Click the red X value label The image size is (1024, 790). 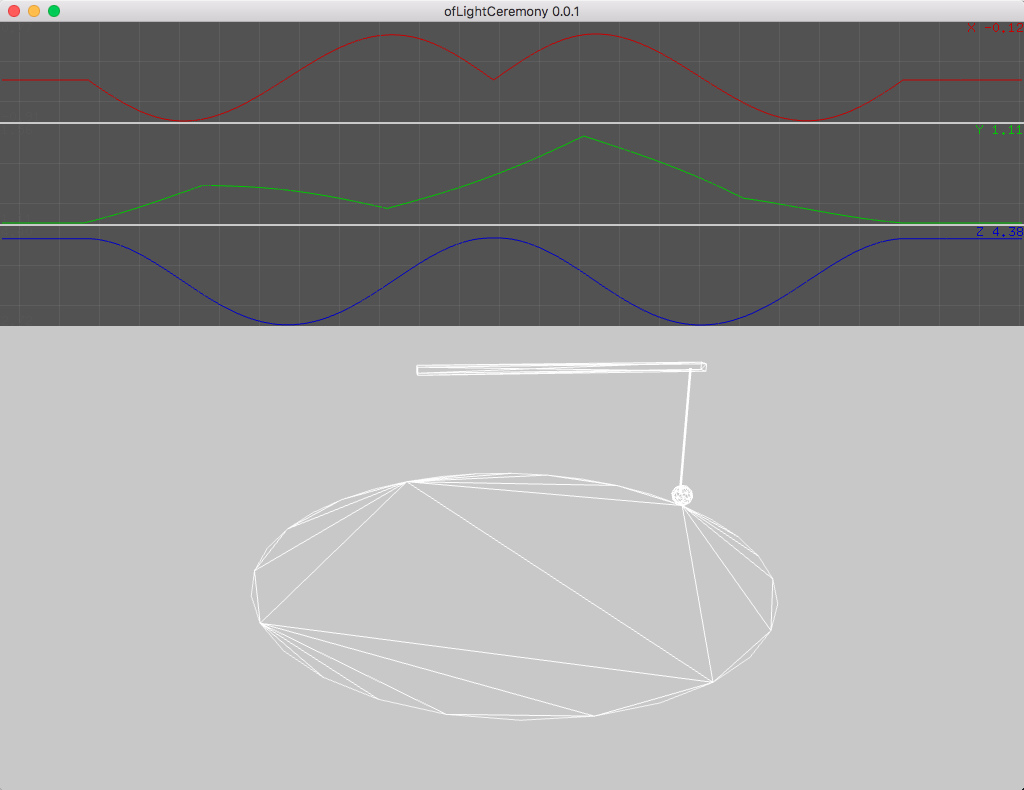(x=995, y=28)
